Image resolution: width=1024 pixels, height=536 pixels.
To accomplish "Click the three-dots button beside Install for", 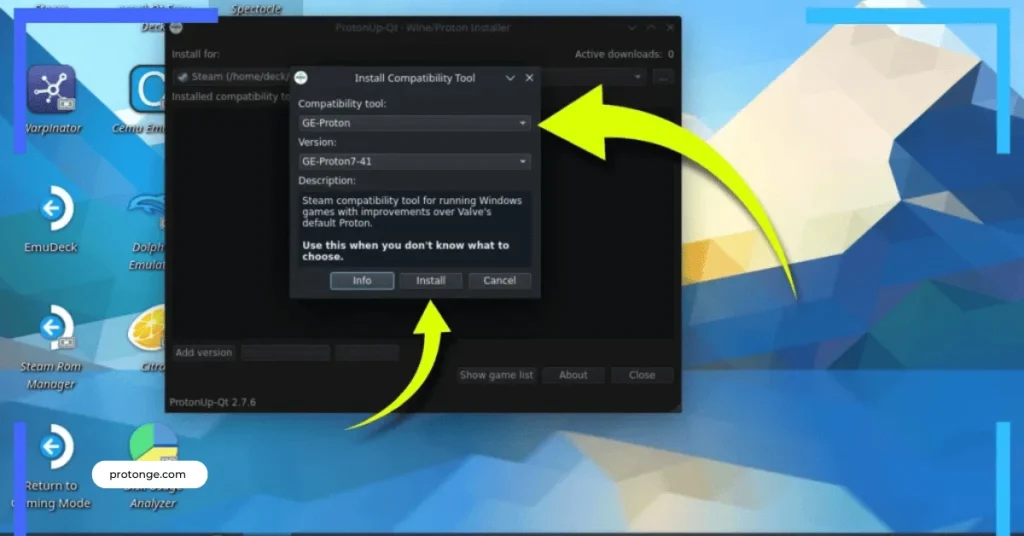I will click(663, 76).
